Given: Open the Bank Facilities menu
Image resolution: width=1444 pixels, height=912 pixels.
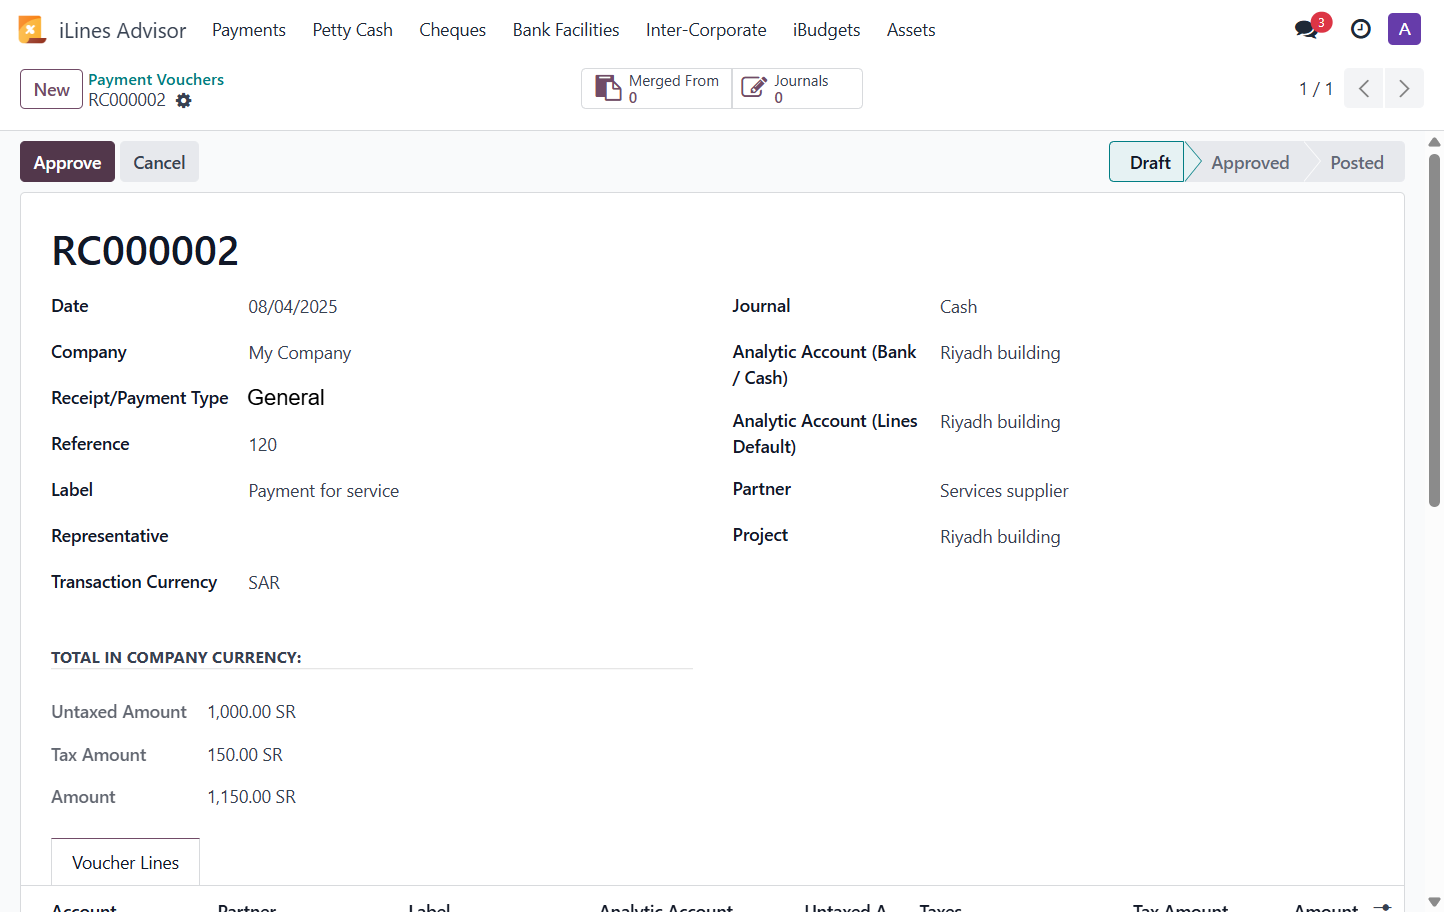Looking at the screenshot, I should pos(566,30).
